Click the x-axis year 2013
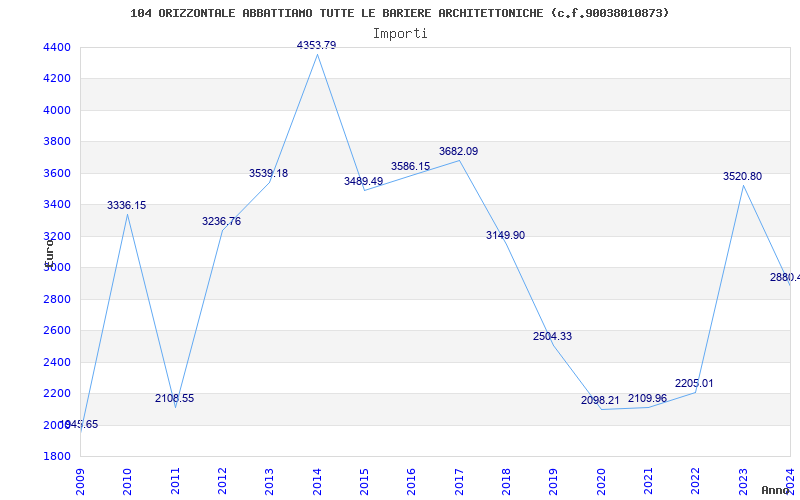The image size is (800, 500). pos(269,481)
